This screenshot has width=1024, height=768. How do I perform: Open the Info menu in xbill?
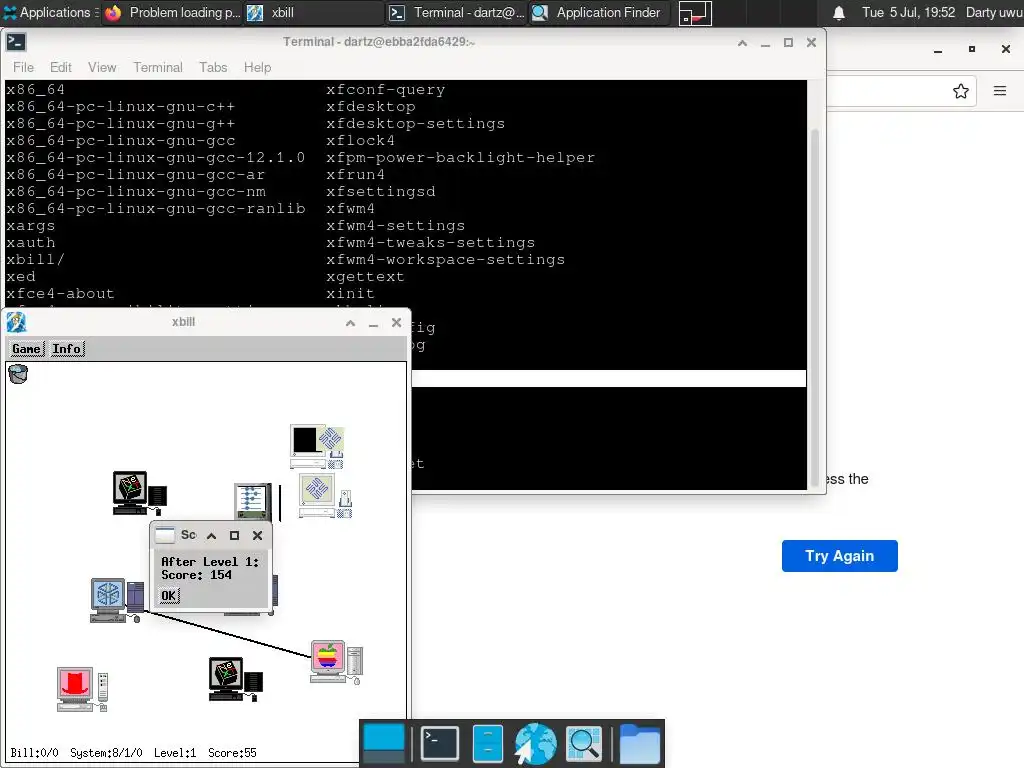pyautogui.click(x=67, y=349)
